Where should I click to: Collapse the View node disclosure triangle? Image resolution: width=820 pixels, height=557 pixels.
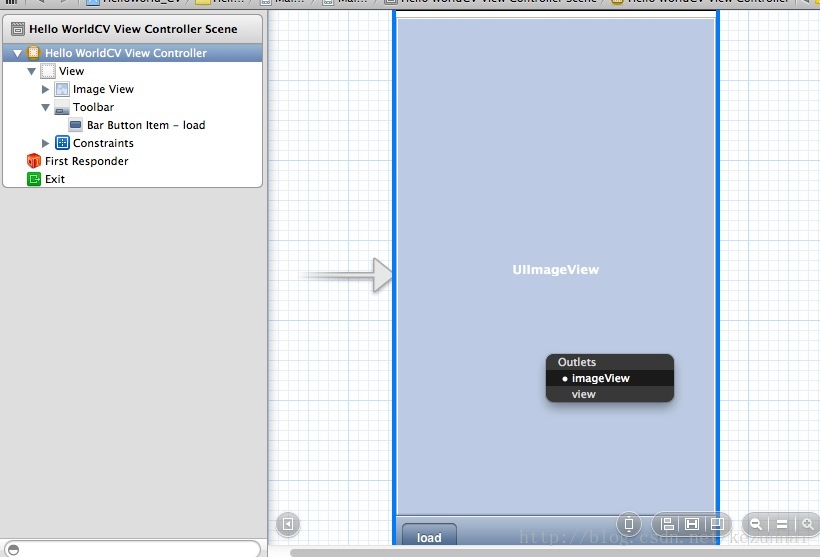pos(31,71)
